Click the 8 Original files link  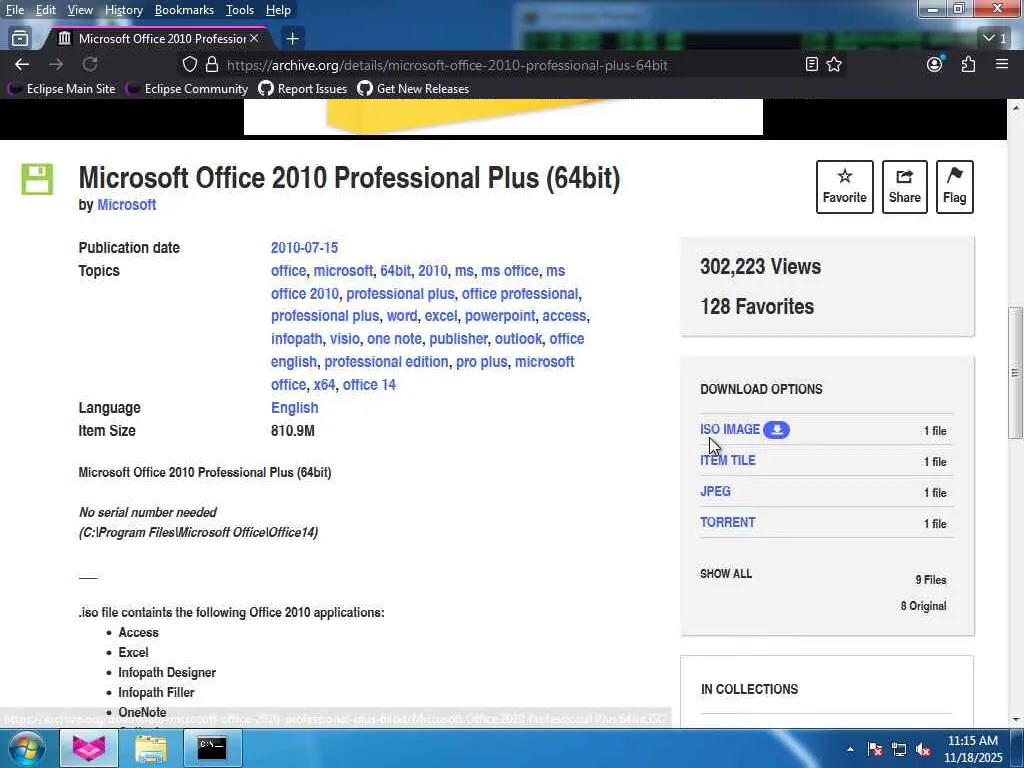point(923,606)
